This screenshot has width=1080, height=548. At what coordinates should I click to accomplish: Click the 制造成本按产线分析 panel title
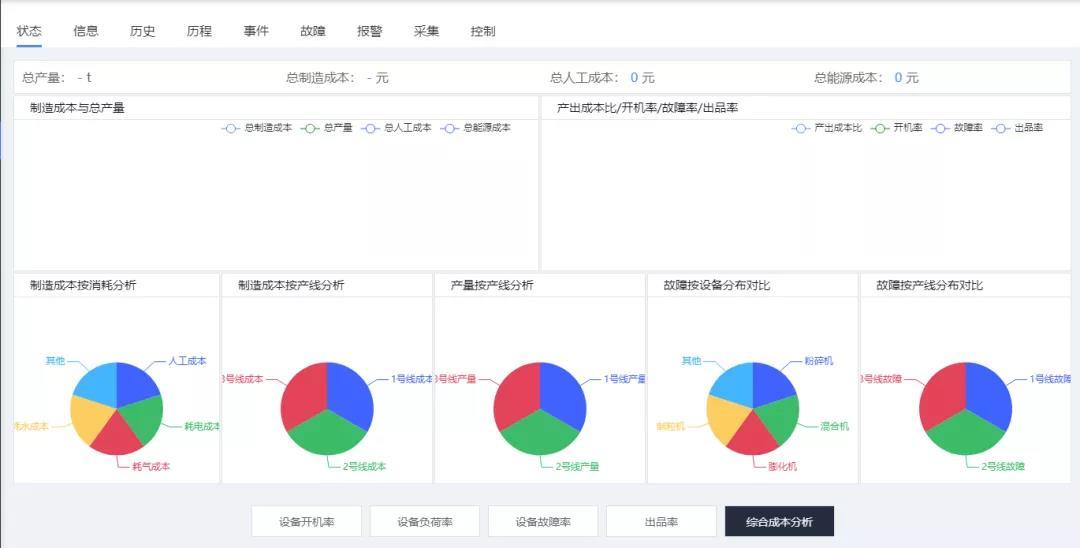(291, 285)
